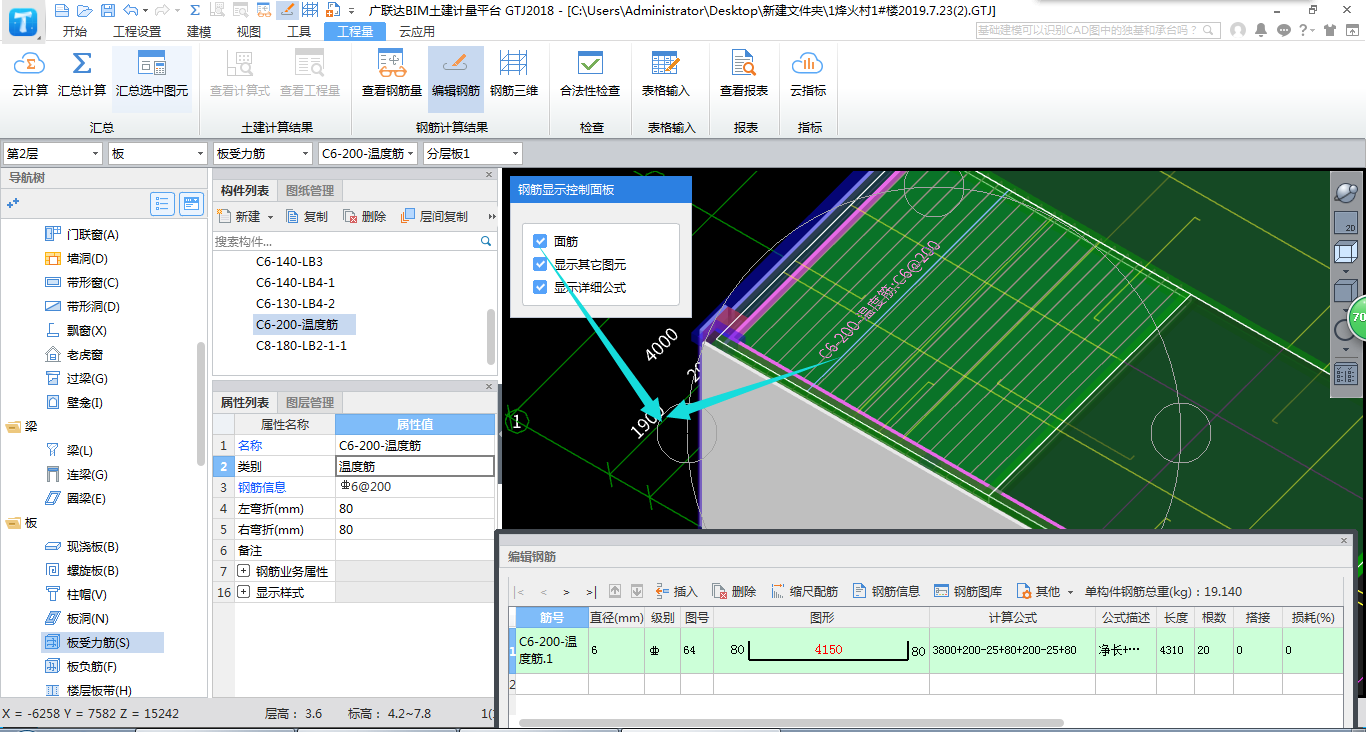Click 缩尺配筋 in rebar editor toolbar
Image resolution: width=1366 pixels, height=732 pixels.
point(804,591)
